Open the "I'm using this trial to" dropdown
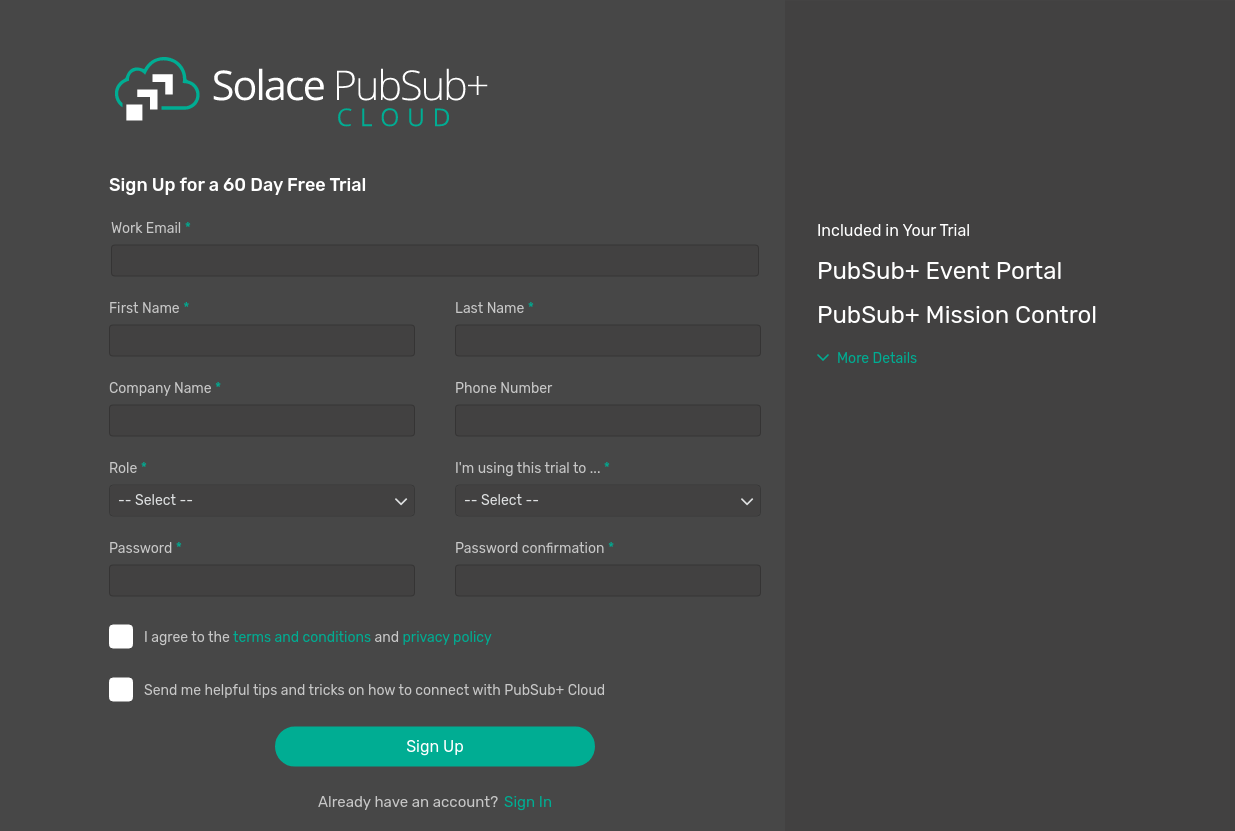The height and width of the screenshot is (831, 1235). tap(607, 500)
